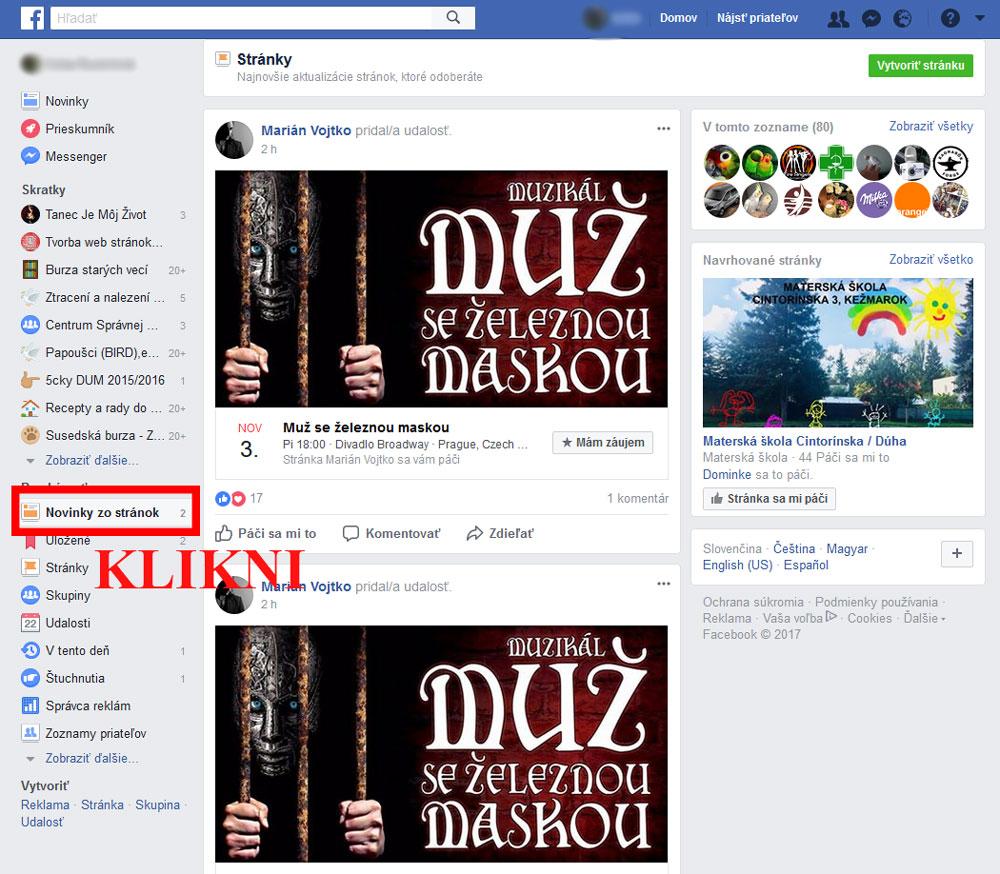Switch language to English (US)
This screenshot has height=874, width=1000.
coord(737,565)
